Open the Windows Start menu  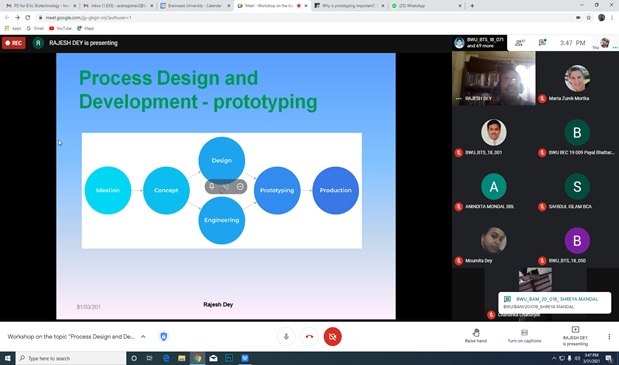pos(8,358)
